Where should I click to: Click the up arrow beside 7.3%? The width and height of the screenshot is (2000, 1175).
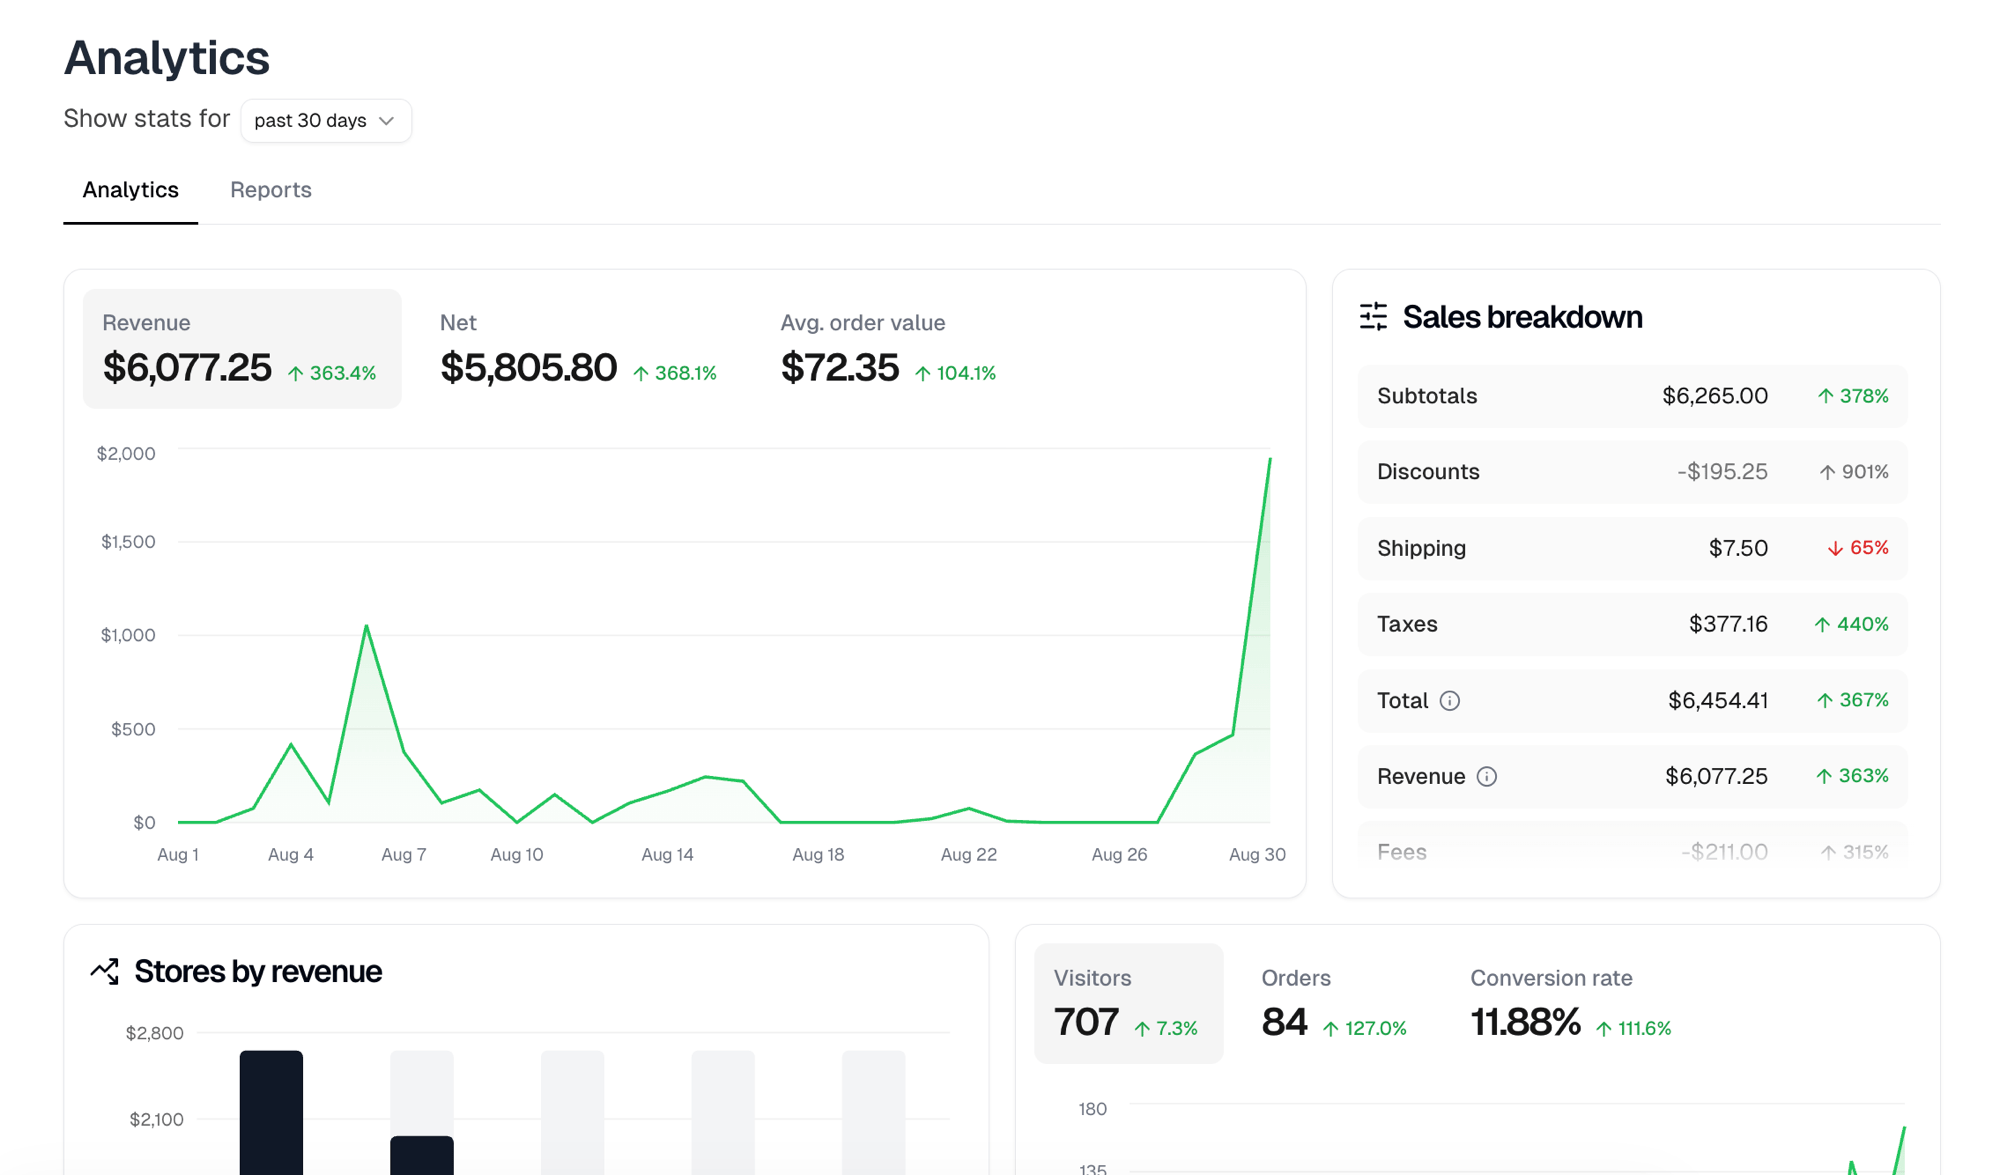coord(1142,1029)
